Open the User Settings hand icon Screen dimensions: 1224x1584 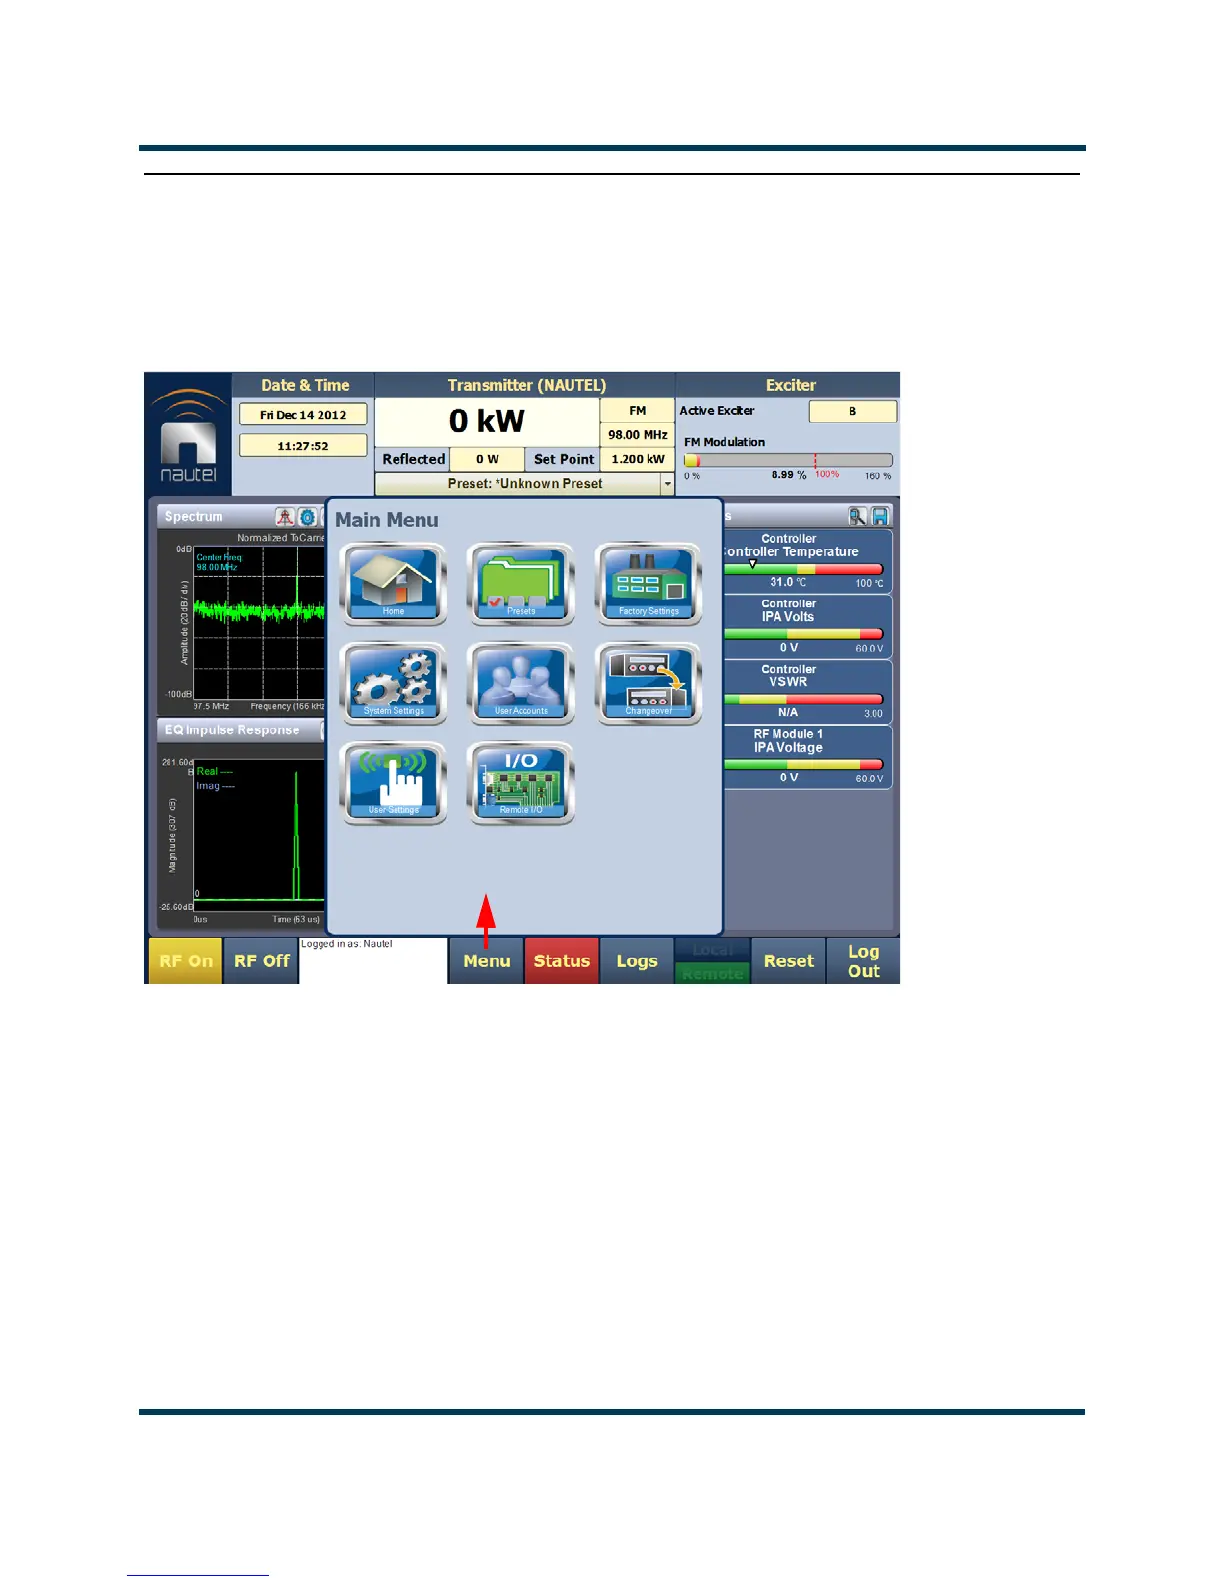pos(393,783)
